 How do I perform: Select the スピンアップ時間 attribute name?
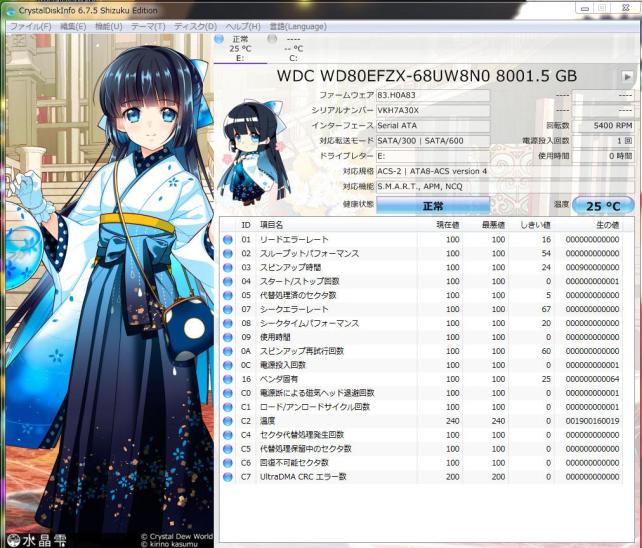click(290, 267)
